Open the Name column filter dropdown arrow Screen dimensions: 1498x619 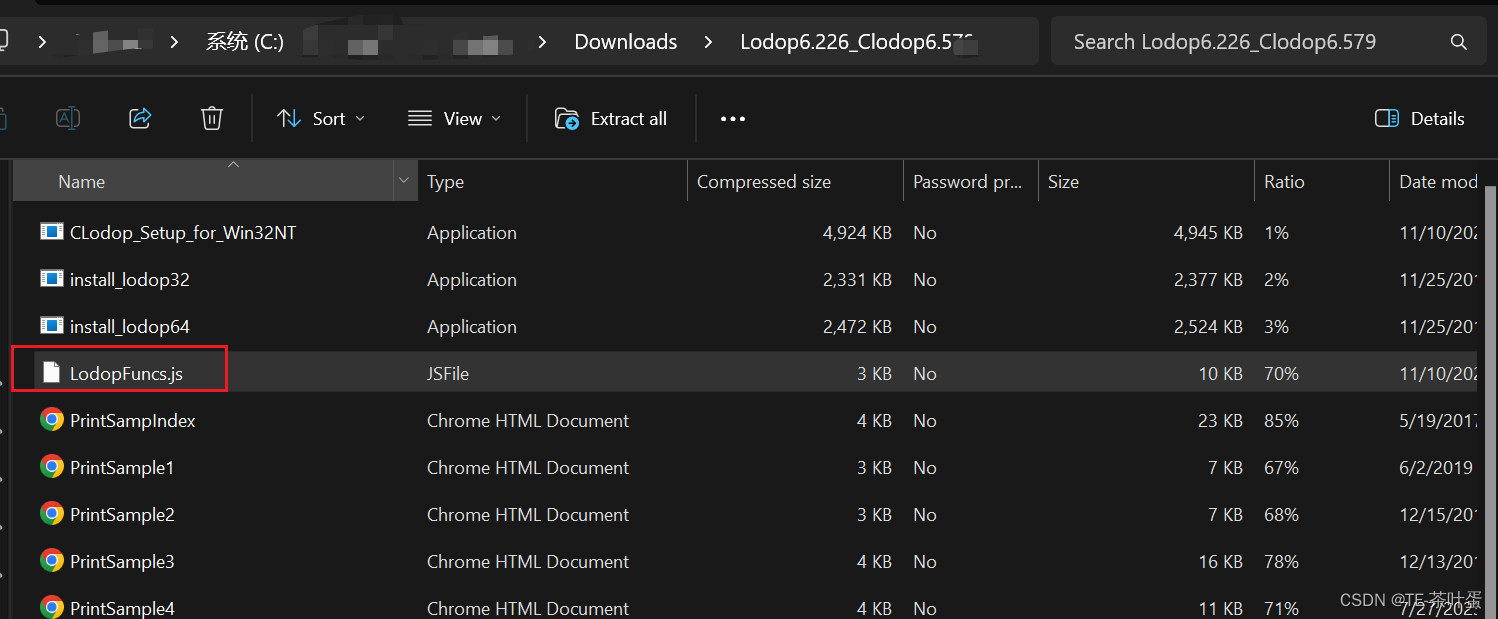(x=405, y=182)
